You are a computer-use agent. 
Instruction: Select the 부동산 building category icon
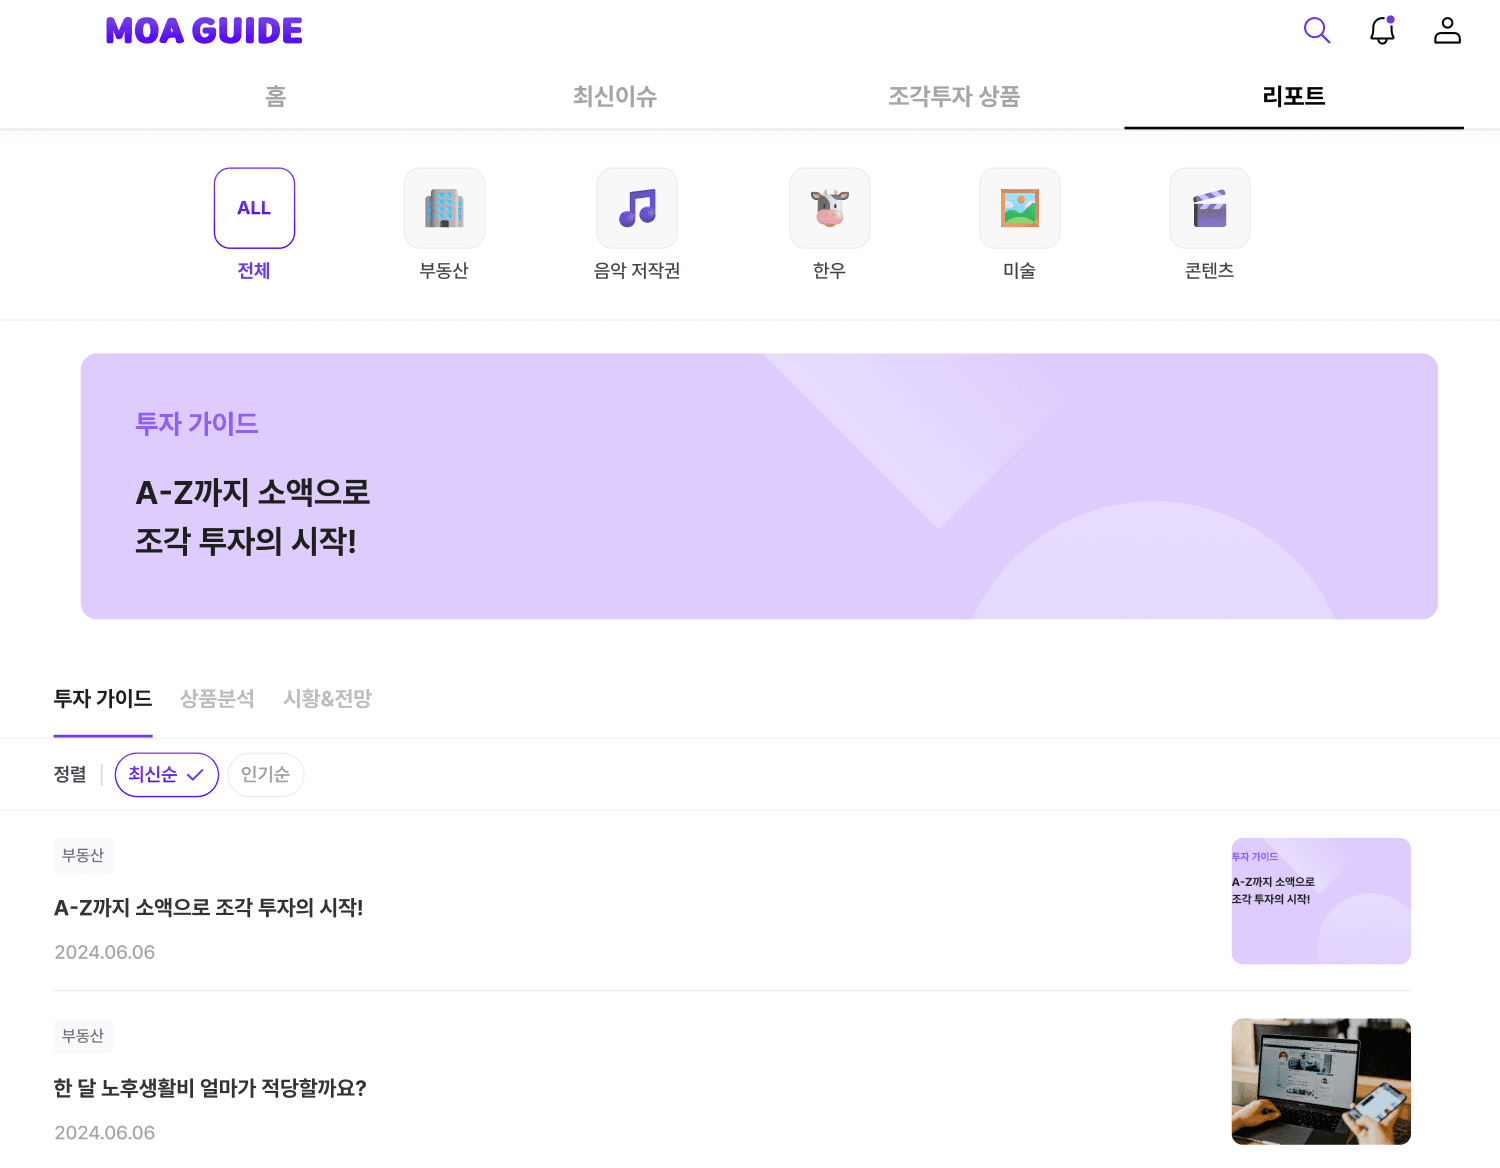pyautogui.click(x=444, y=208)
